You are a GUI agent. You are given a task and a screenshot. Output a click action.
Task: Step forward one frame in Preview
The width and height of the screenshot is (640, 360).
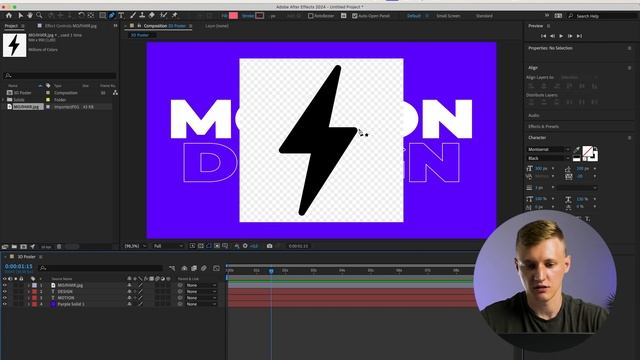[x=570, y=36]
